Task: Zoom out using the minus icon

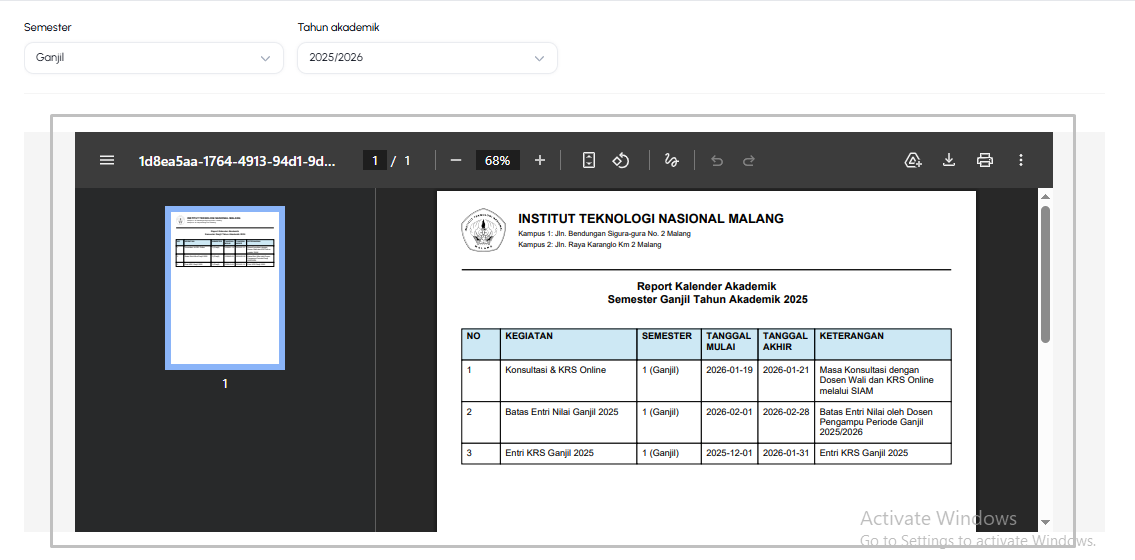Action: click(x=455, y=160)
